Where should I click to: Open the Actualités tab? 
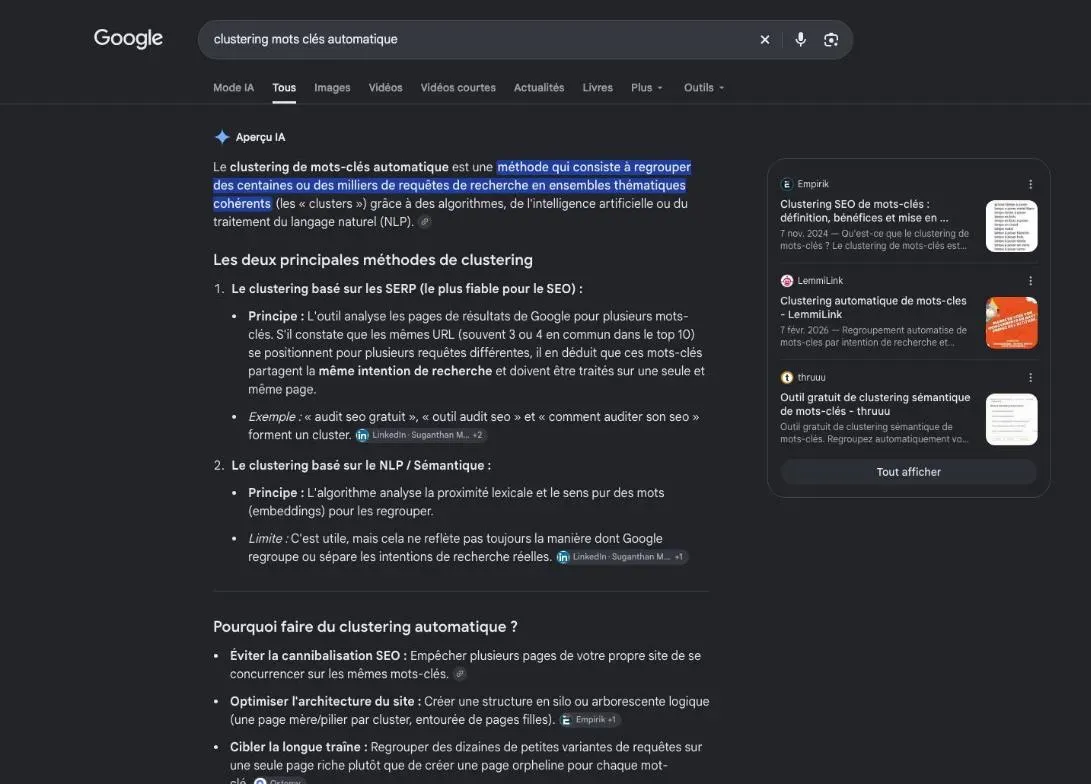pyautogui.click(x=539, y=88)
